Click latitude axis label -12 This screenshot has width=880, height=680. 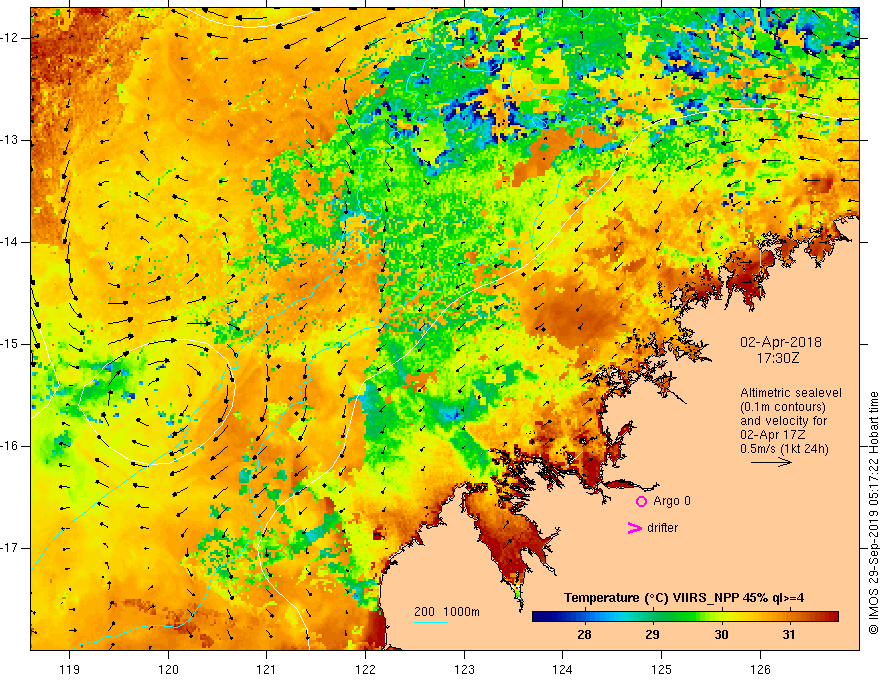click(x=11, y=38)
